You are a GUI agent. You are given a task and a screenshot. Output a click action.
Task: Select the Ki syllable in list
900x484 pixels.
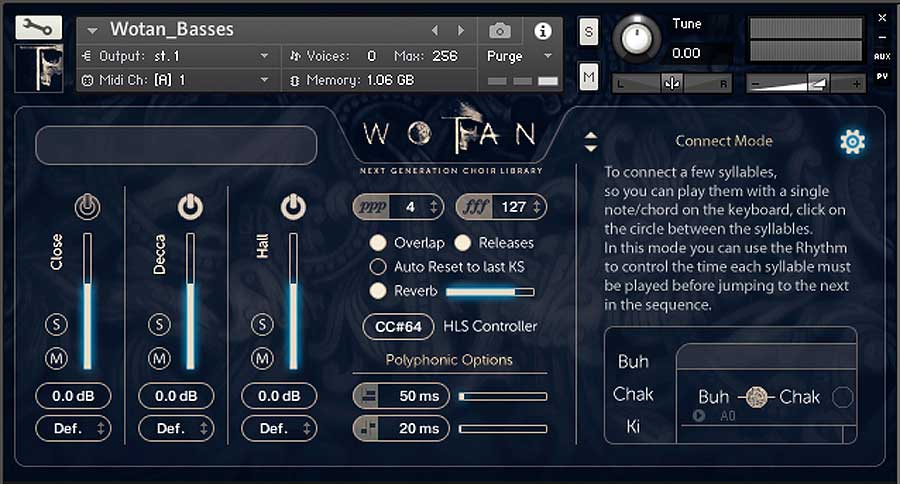633,427
